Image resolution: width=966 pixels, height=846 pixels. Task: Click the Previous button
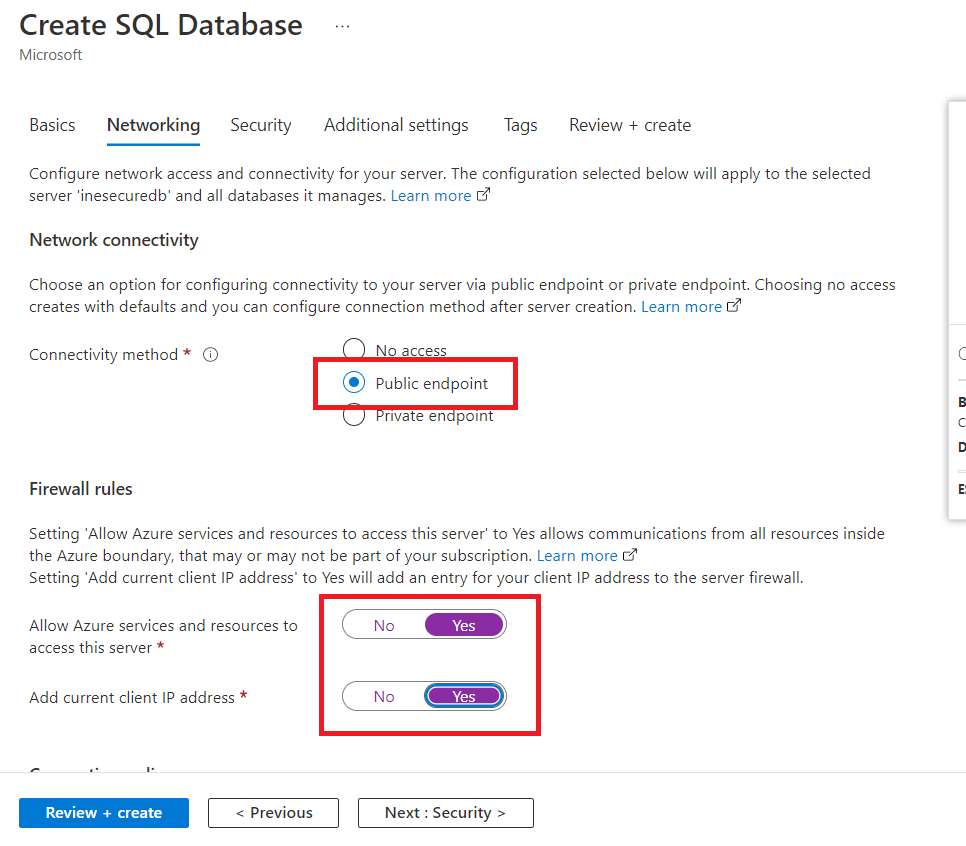273,813
